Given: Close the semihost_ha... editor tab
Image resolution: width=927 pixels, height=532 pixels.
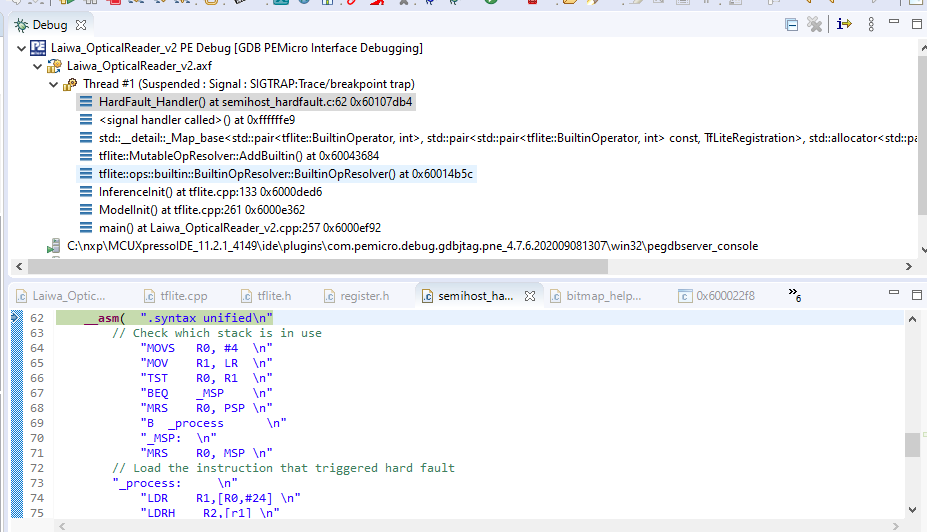Looking at the screenshot, I should [530, 296].
